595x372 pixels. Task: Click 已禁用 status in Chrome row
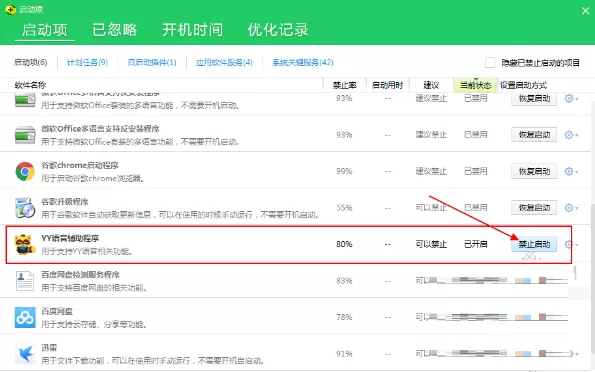coord(475,171)
